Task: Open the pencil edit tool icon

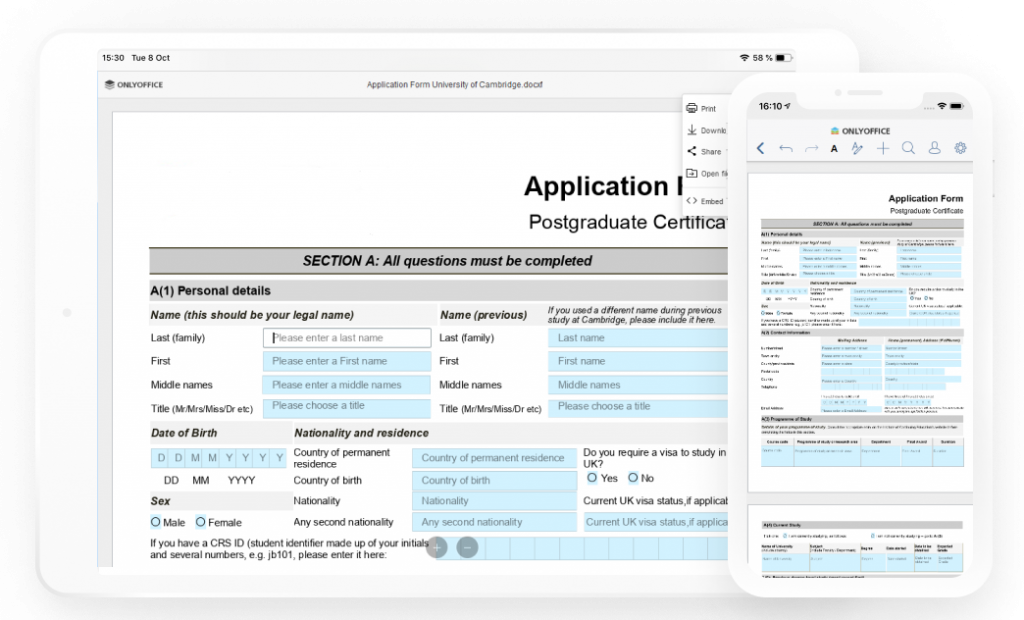Action: click(857, 148)
